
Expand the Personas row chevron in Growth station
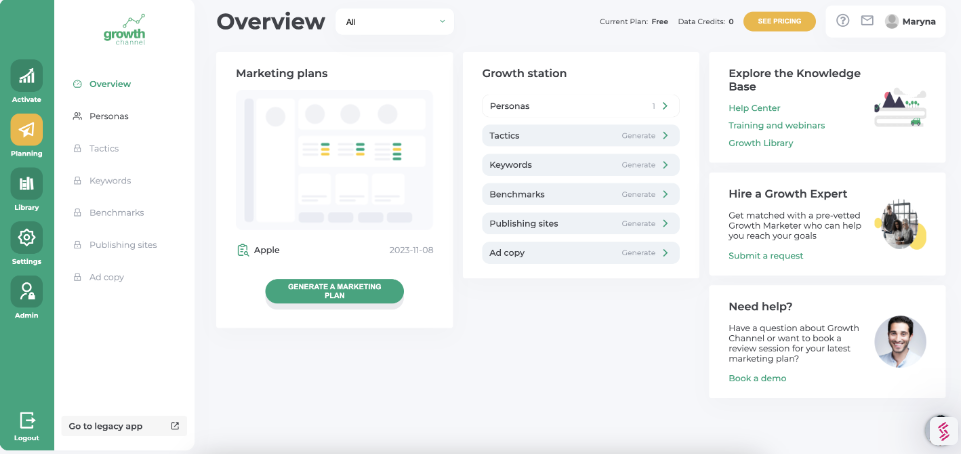665,106
